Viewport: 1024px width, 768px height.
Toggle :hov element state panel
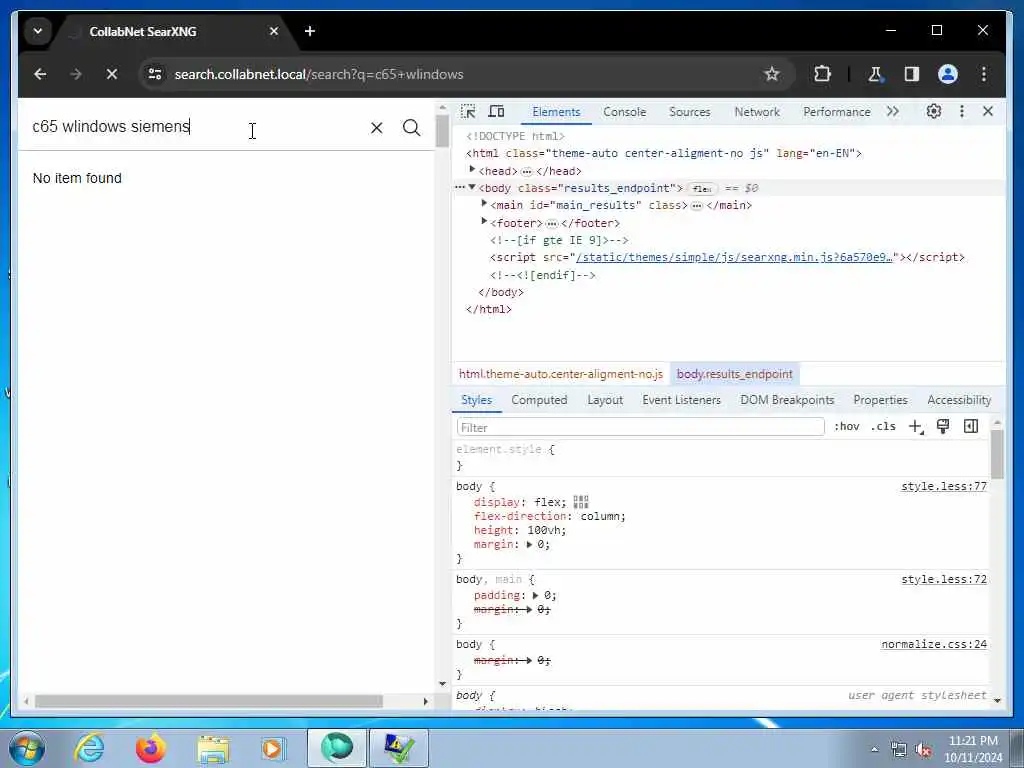click(x=846, y=426)
